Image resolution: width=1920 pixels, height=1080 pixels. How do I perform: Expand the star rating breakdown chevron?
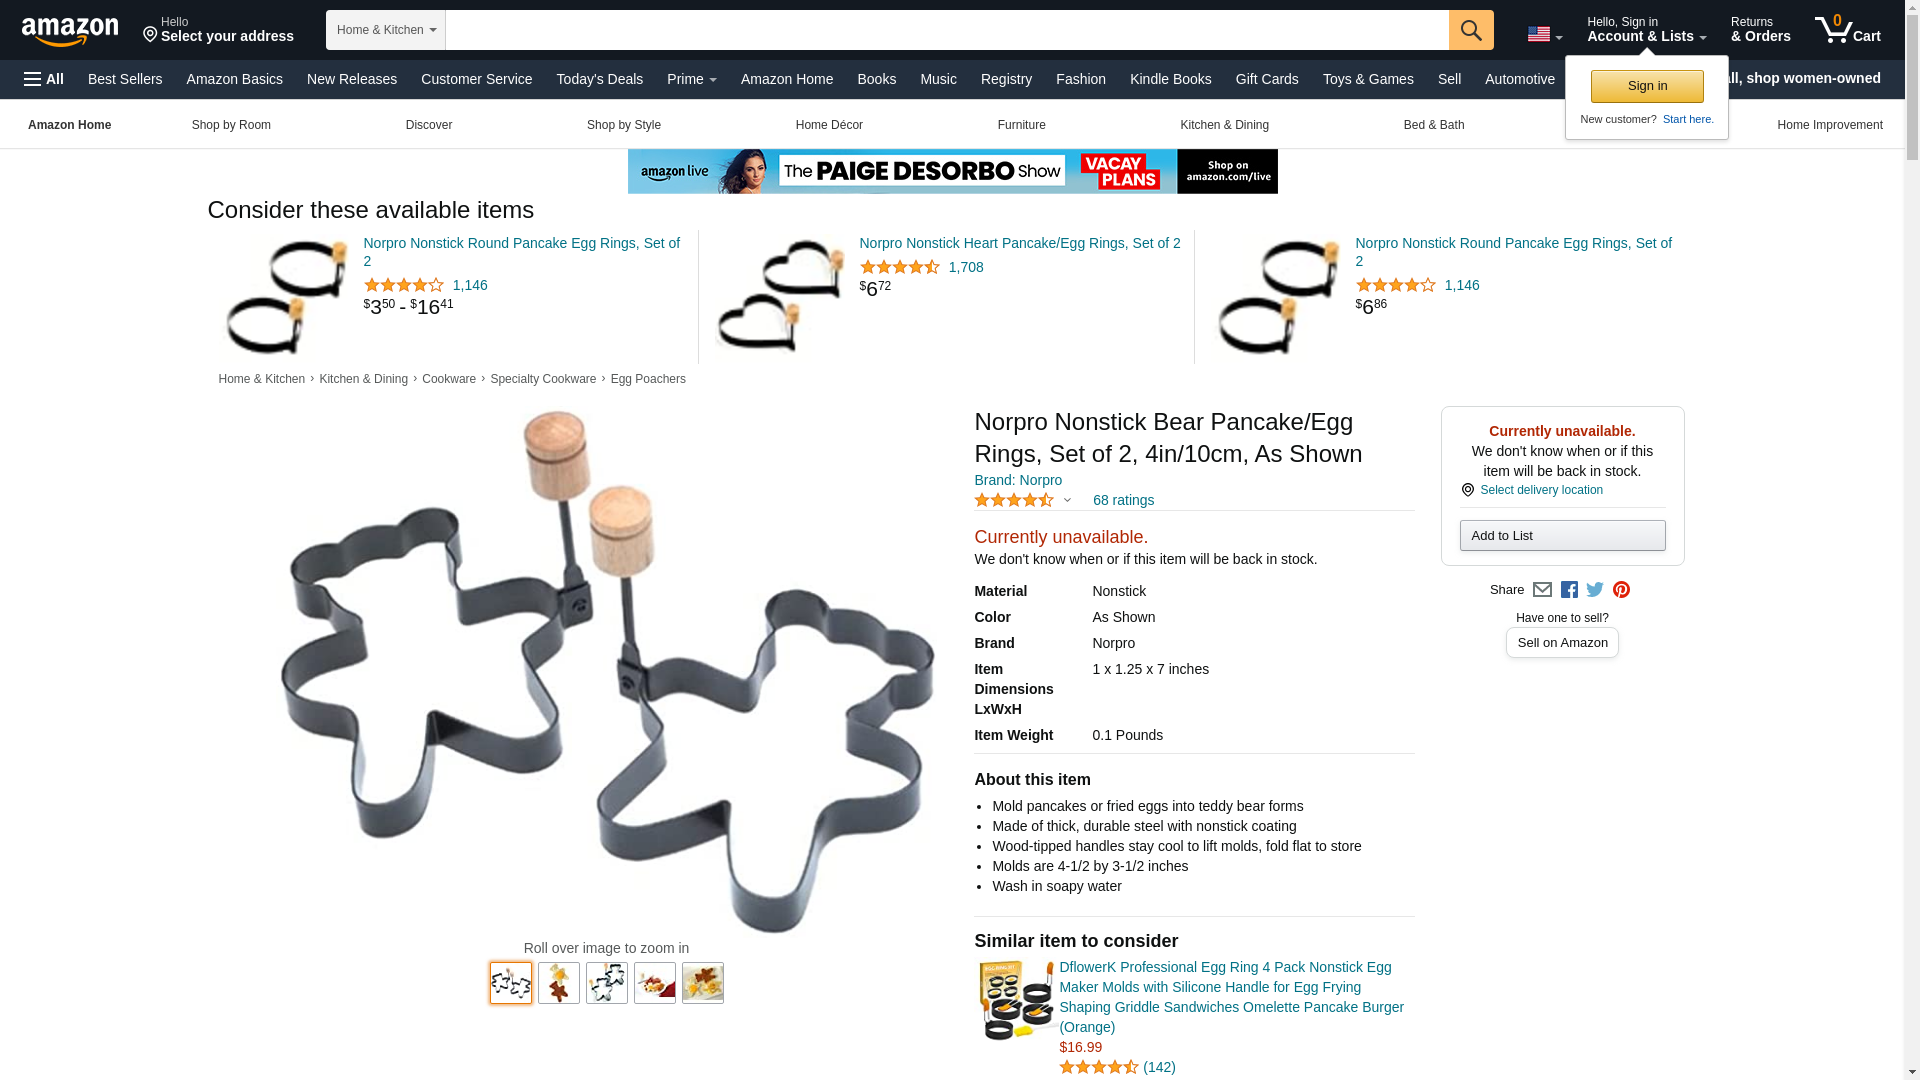[x=1067, y=500]
